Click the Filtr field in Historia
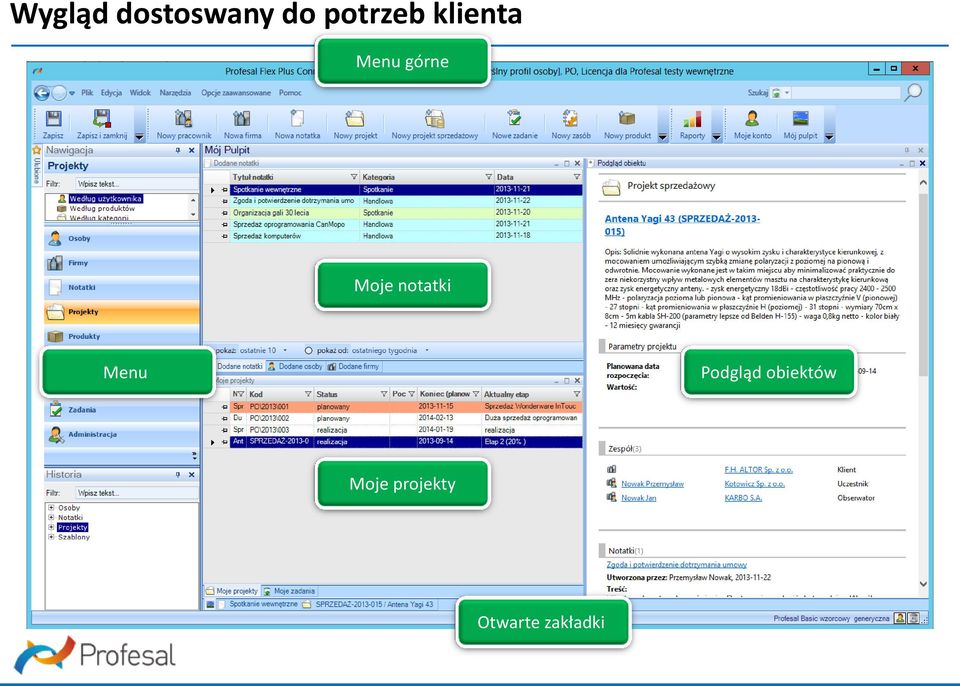This screenshot has height=686, width=960. pos(136,492)
